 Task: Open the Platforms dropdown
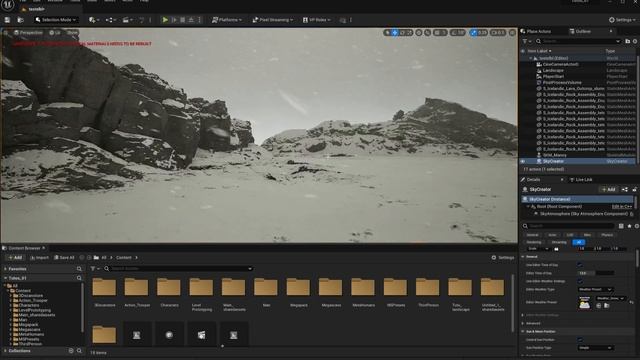[x=227, y=20]
